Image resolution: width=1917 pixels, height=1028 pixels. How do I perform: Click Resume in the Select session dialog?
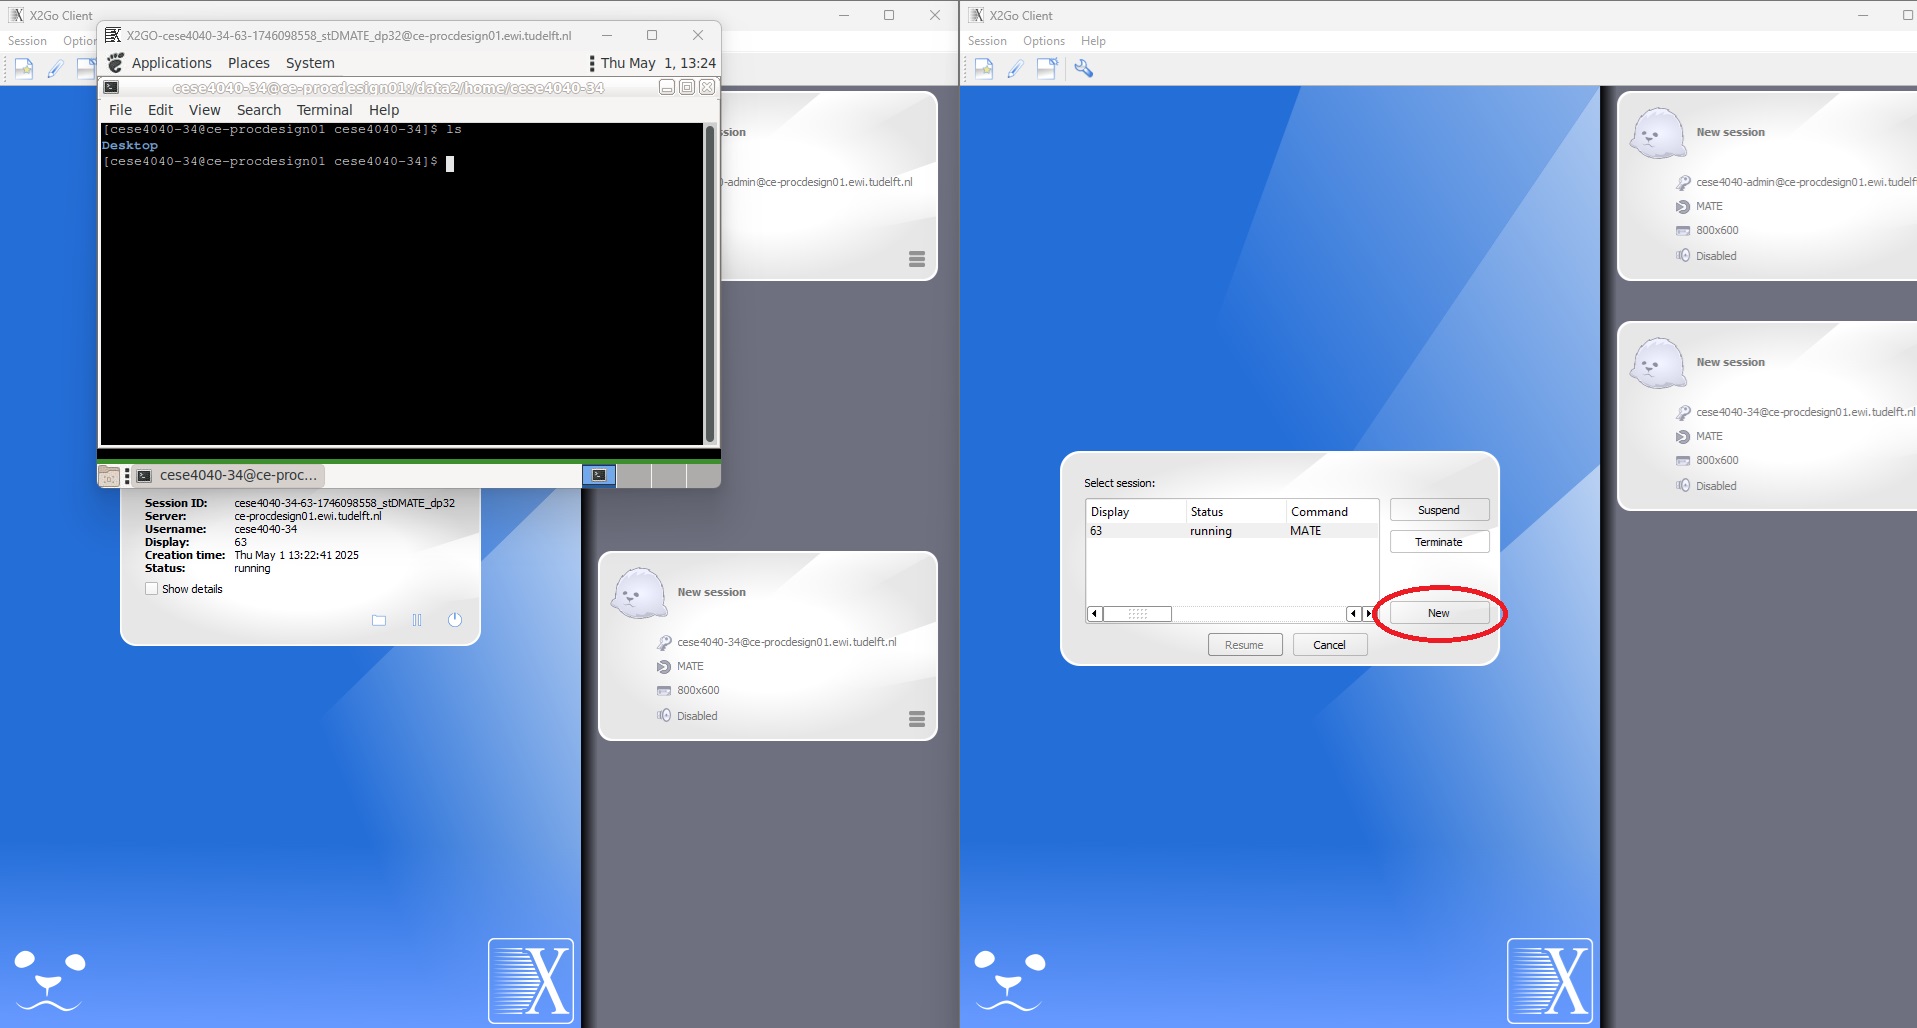tap(1245, 645)
